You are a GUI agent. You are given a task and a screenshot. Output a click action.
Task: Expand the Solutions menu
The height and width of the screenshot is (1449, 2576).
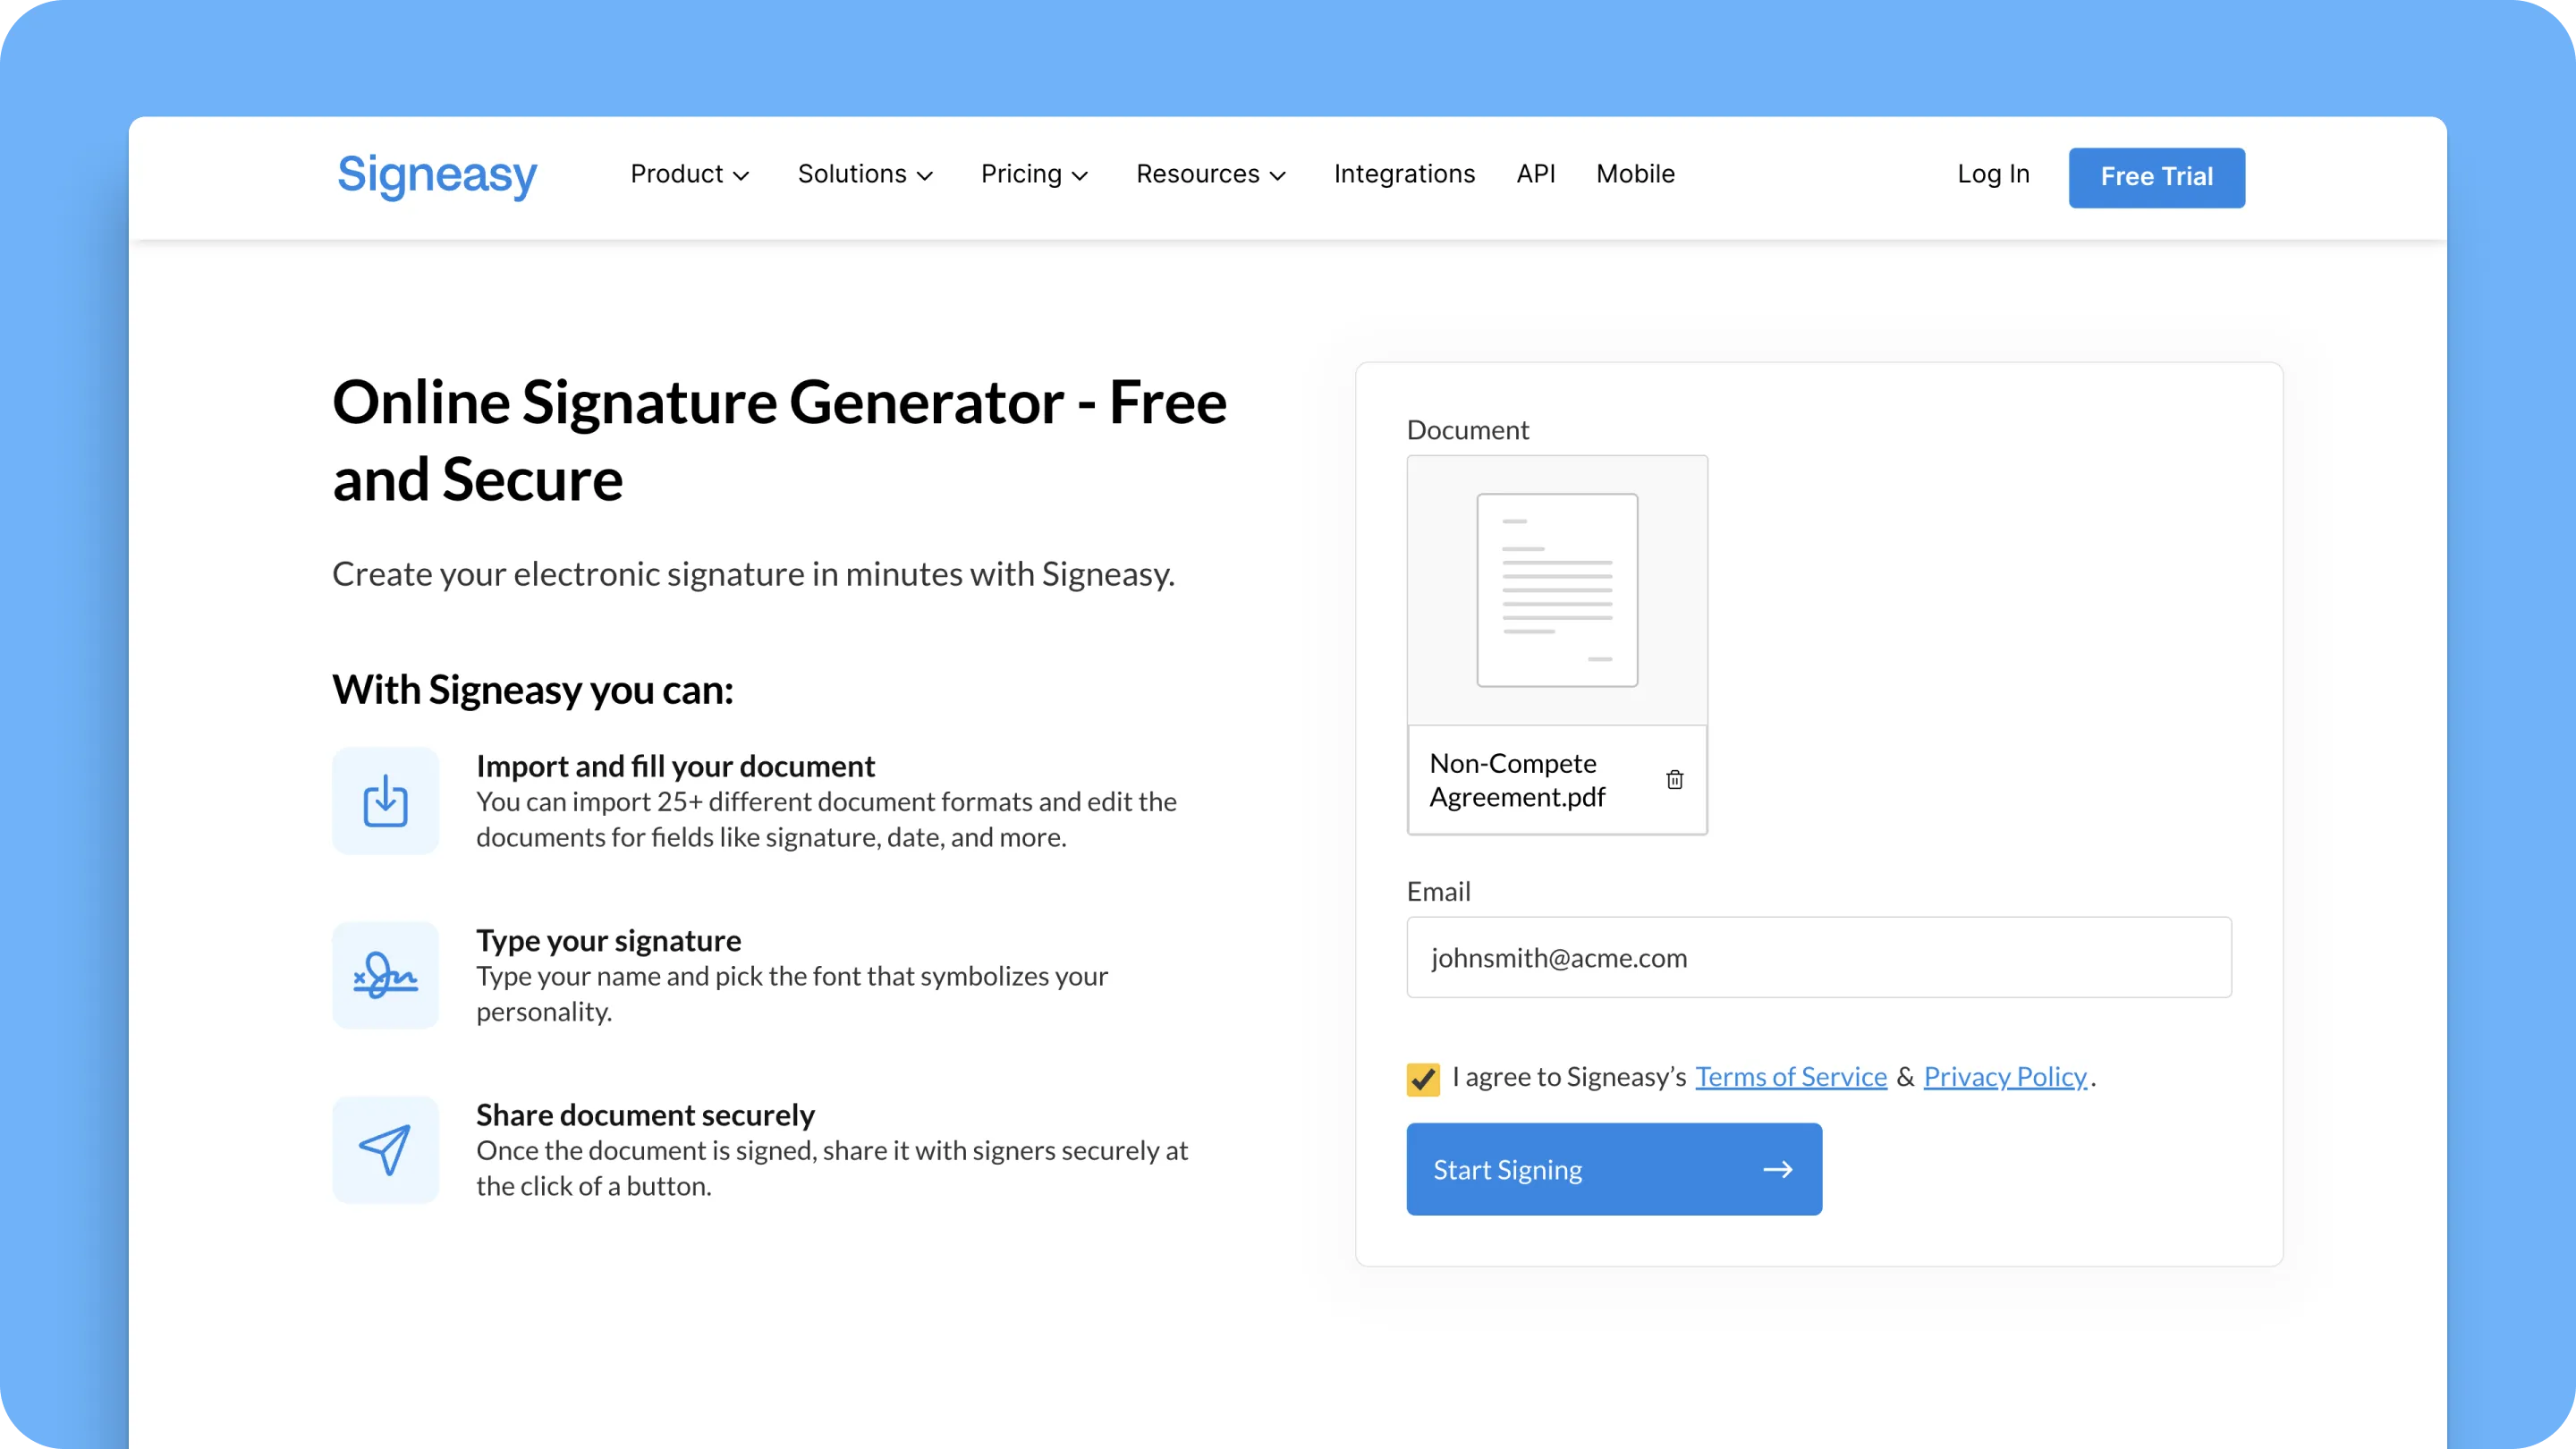tap(865, 174)
